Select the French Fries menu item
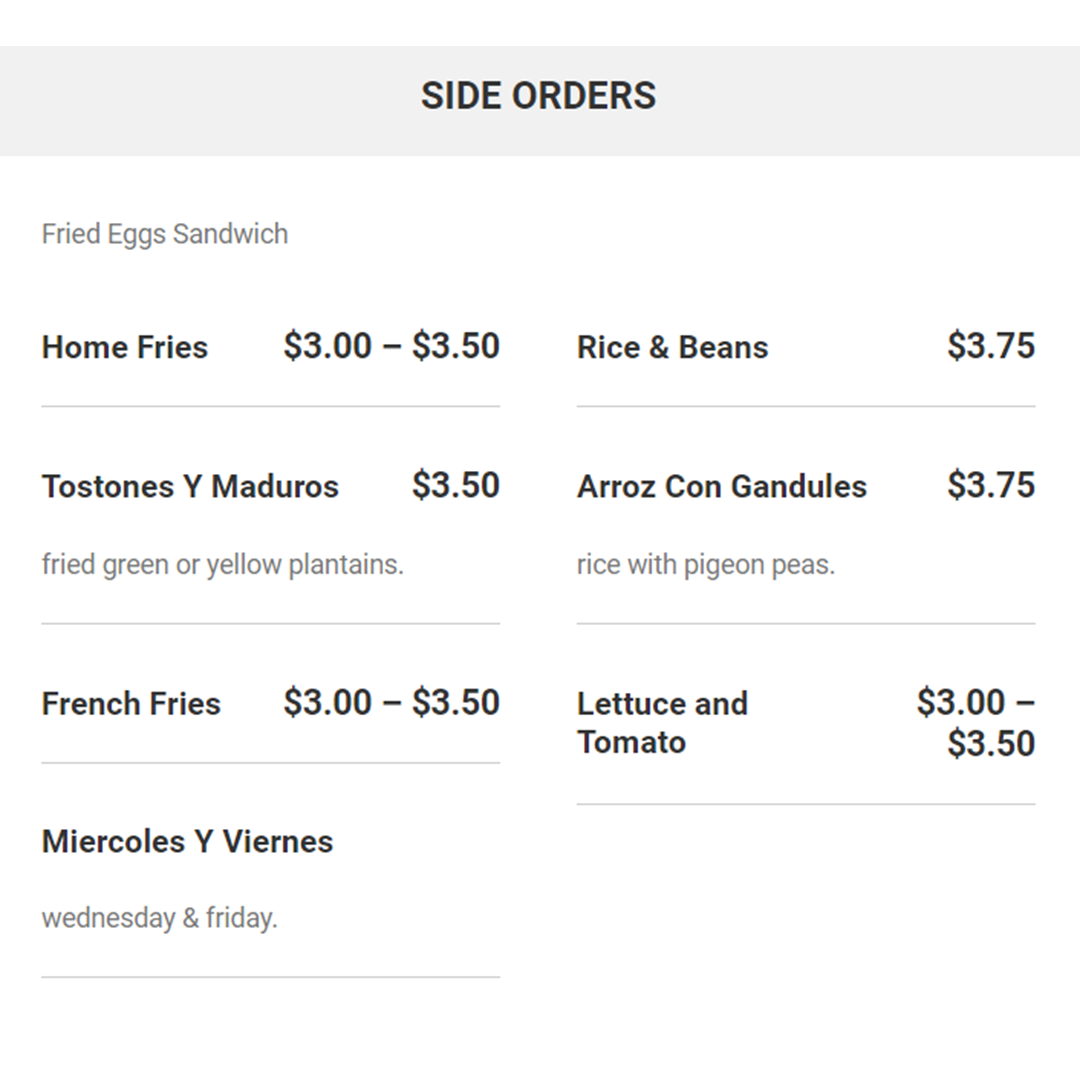1080x1080 pixels. coord(131,704)
